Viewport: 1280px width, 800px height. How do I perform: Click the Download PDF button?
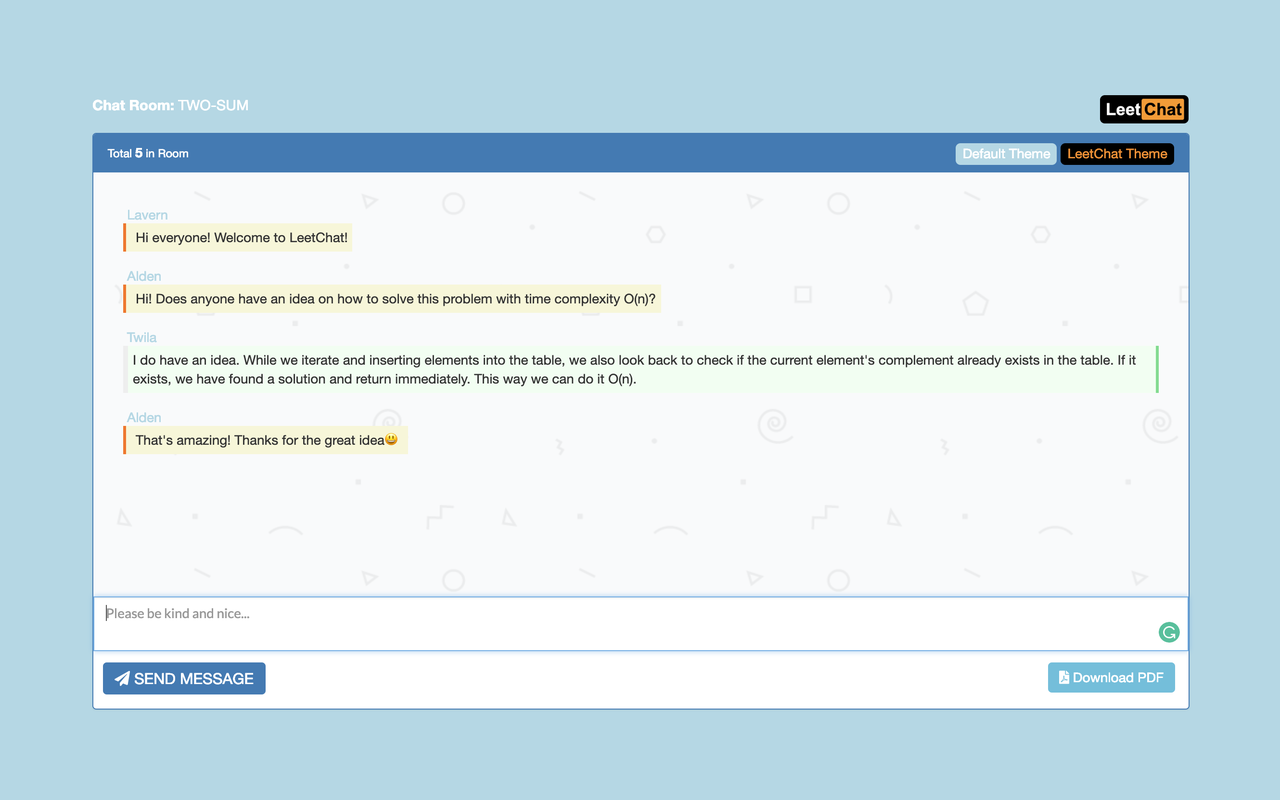click(1111, 677)
